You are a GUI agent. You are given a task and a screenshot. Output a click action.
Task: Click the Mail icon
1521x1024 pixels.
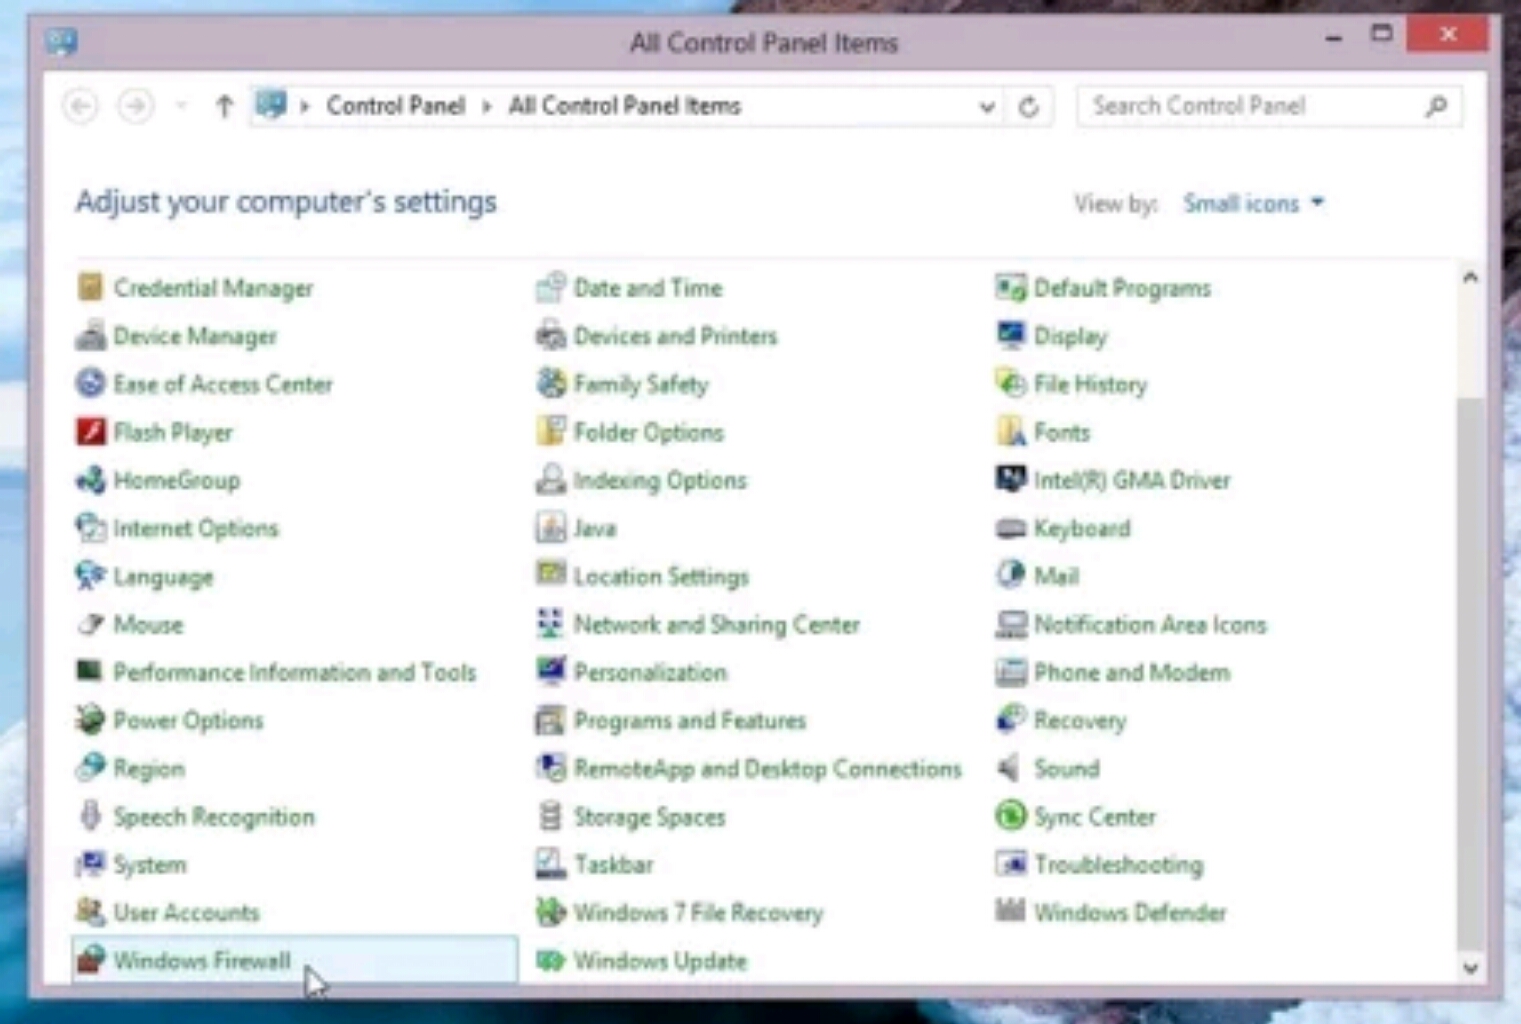tap(1011, 576)
